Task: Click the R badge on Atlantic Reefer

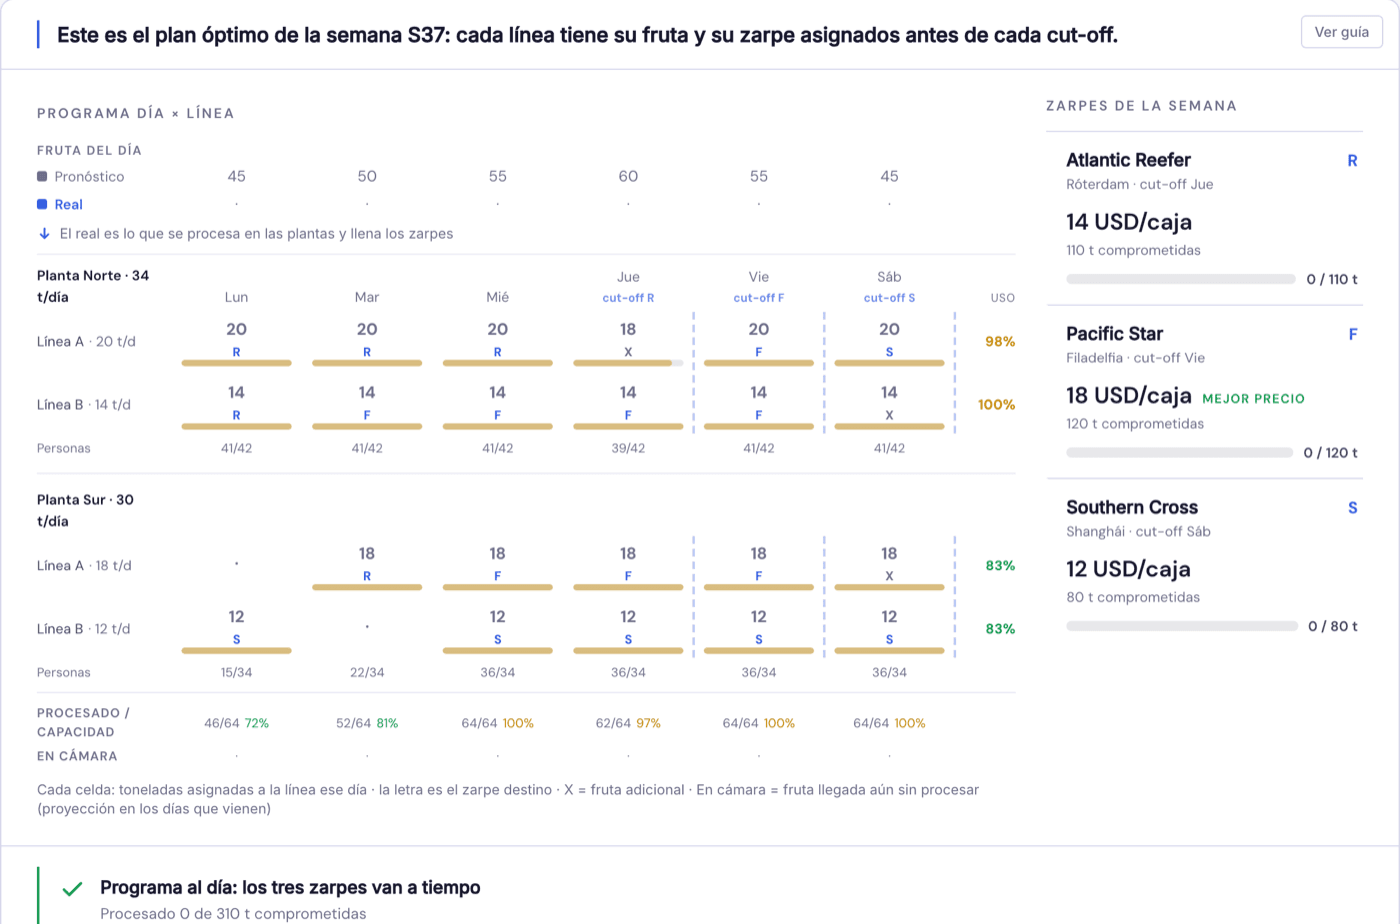Action: (1352, 160)
